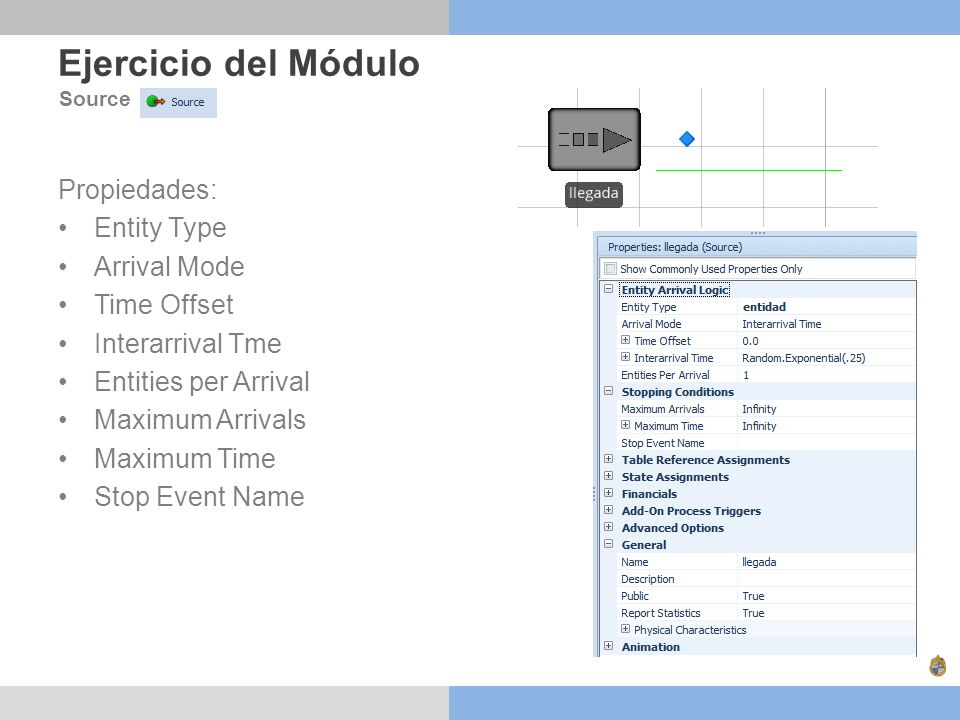This screenshot has width=960, height=720.
Task: Expand Add-On Process Triggers section
Action: (x=609, y=510)
